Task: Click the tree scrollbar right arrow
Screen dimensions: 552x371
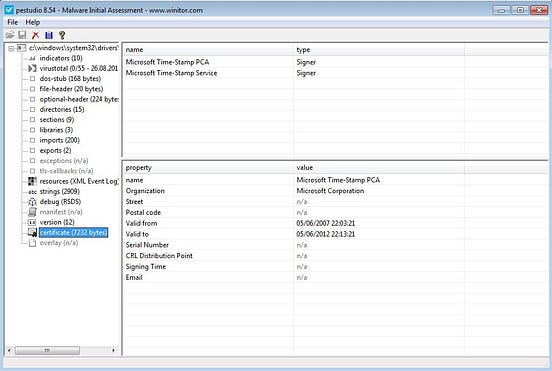Action: click(x=113, y=350)
